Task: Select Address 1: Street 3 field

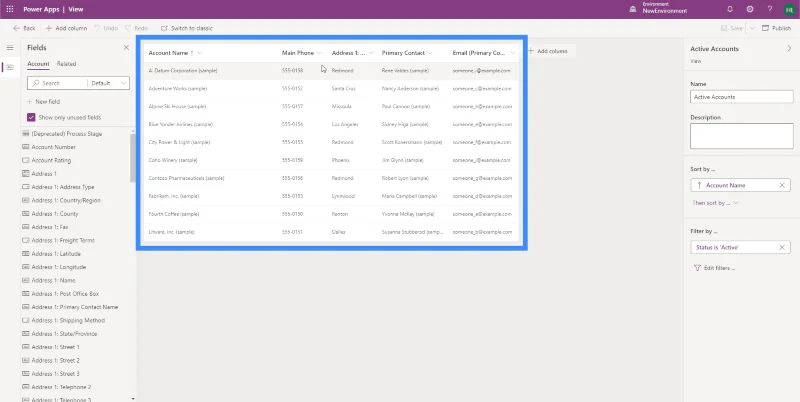Action: click(x=51, y=373)
